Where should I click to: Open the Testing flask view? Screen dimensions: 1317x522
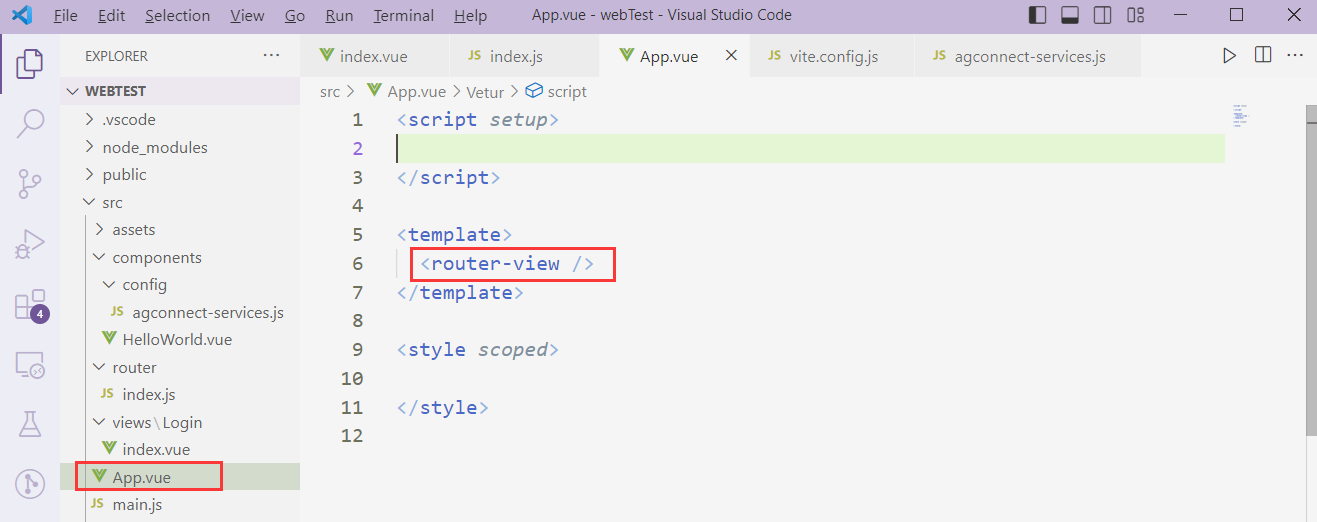[30, 424]
